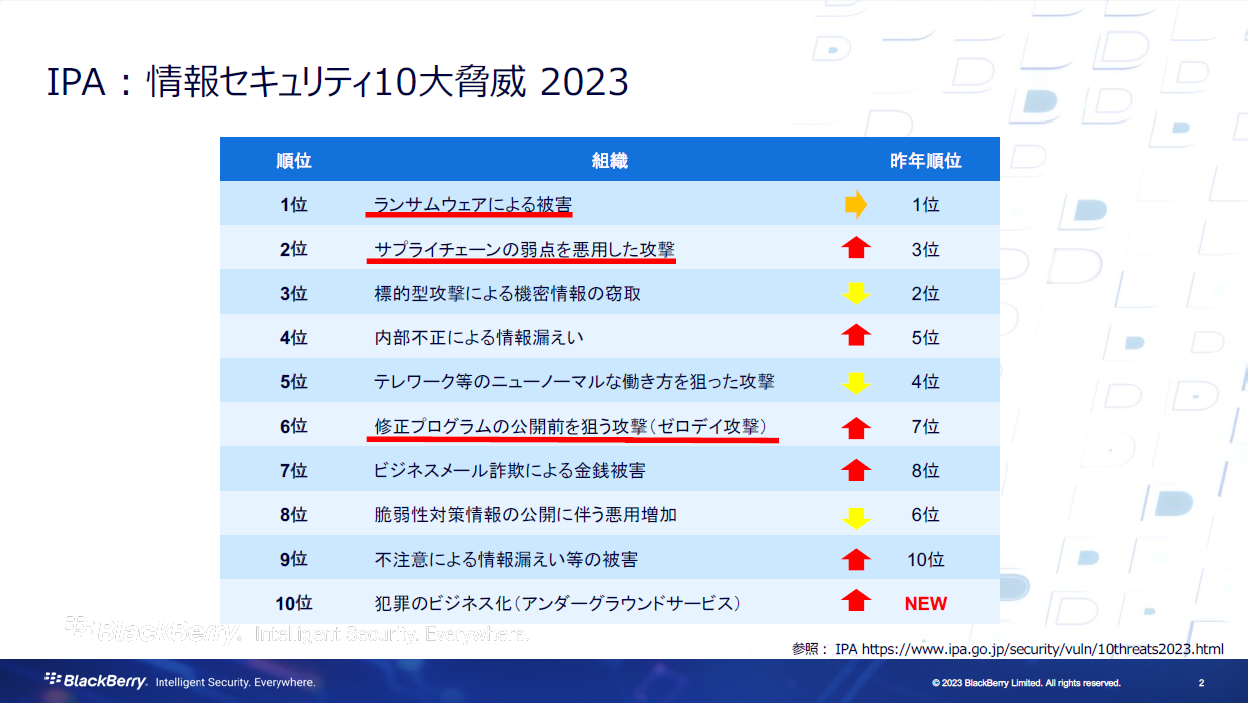Select the 昨年順位 column header
Image resolution: width=1248 pixels, height=703 pixels.
click(x=927, y=159)
